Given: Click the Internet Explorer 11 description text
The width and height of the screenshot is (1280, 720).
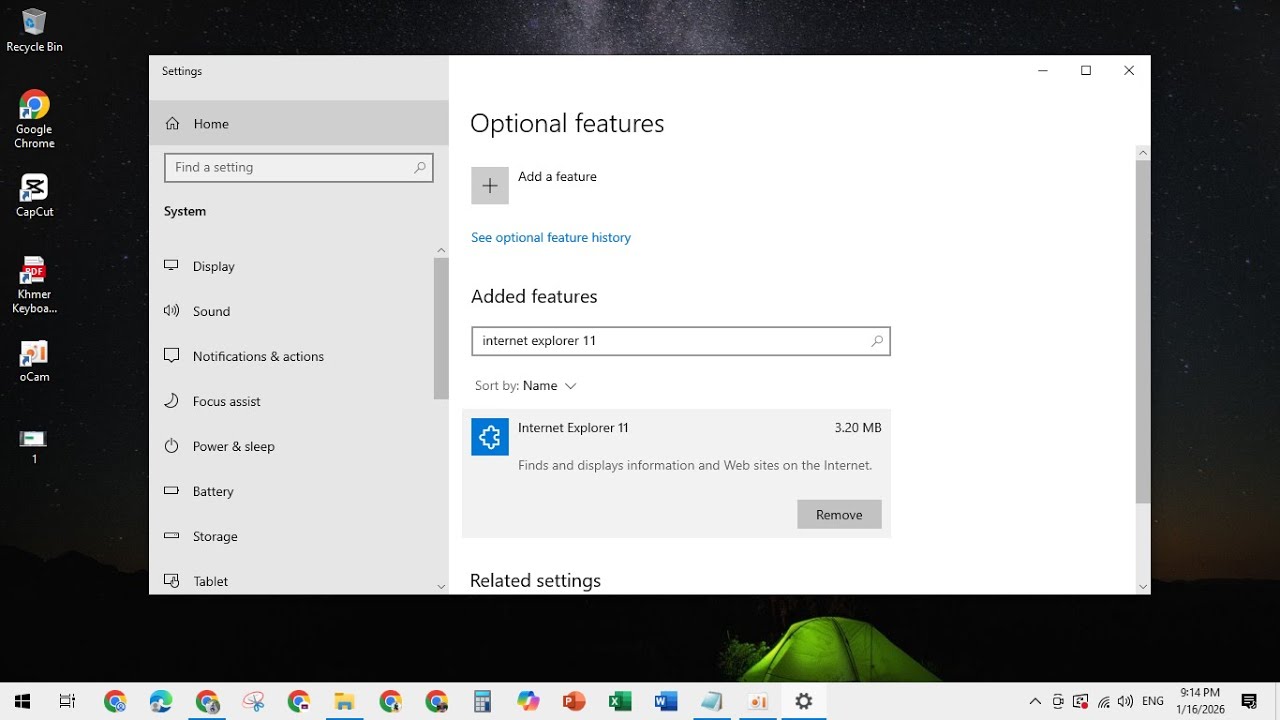Looking at the screenshot, I should pyautogui.click(x=695, y=466).
